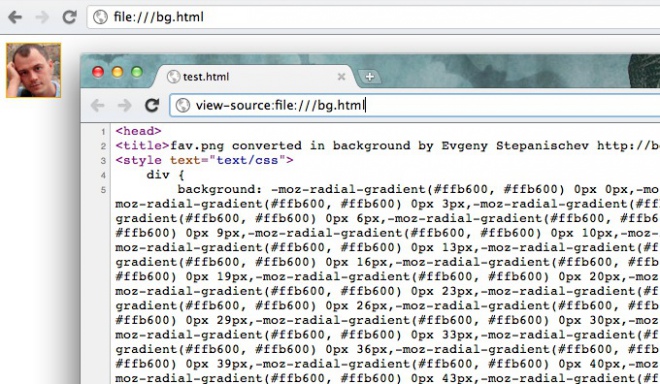
Task: Click the <title> tag on line 2
Action: pyautogui.click(x=142, y=146)
